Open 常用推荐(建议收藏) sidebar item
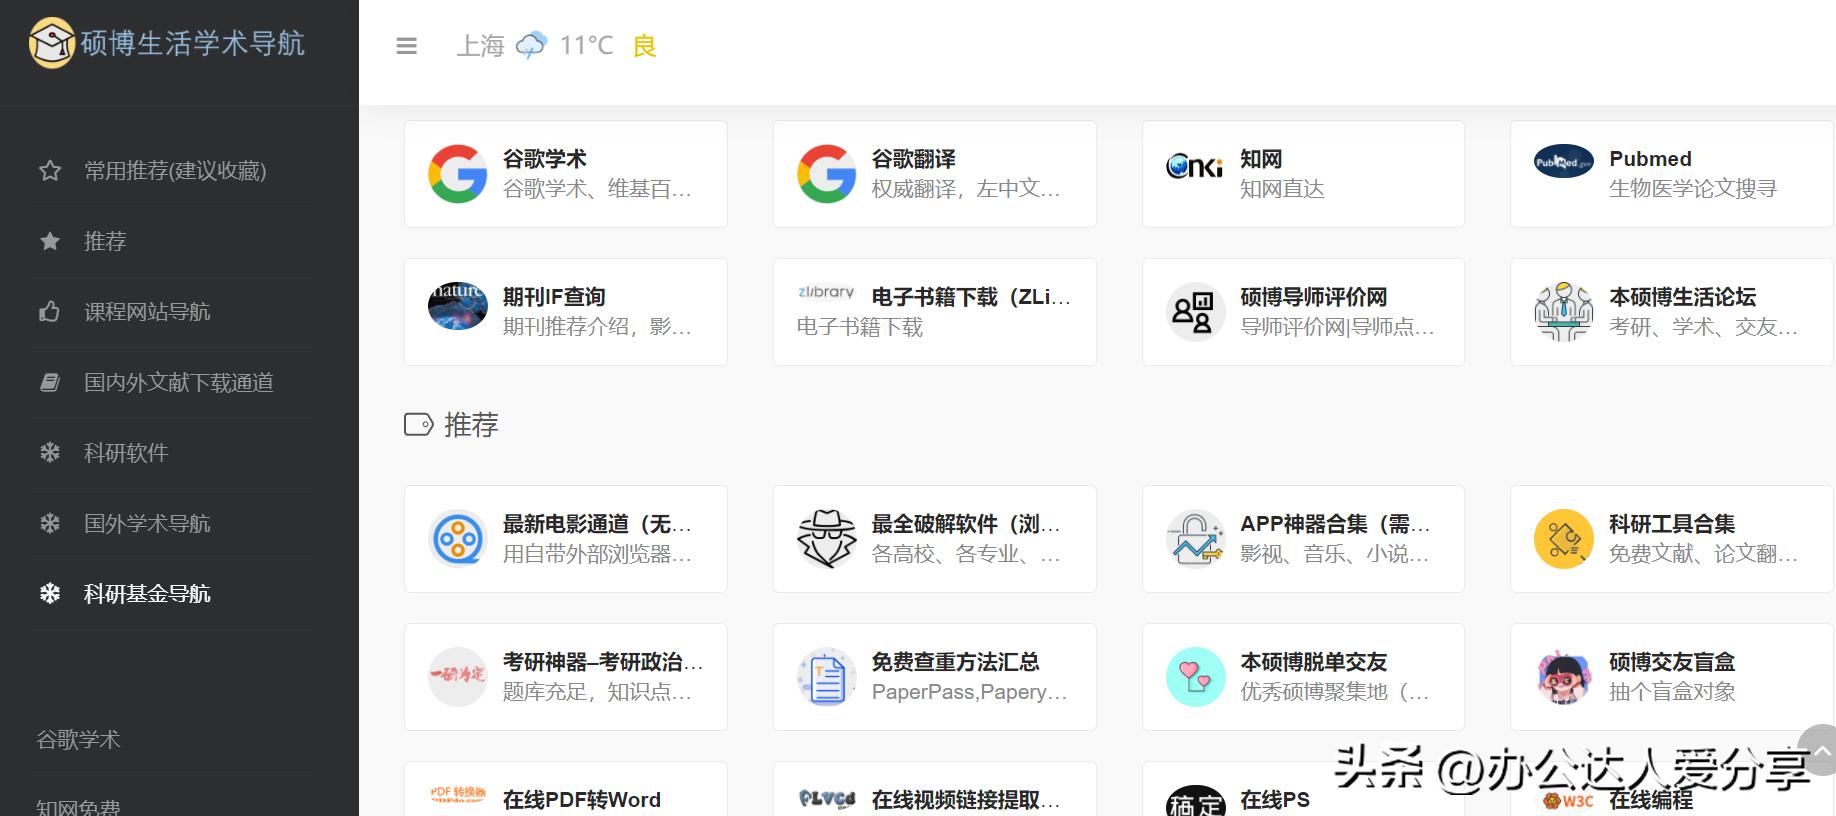The height and width of the screenshot is (816, 1836). (175, 171)
